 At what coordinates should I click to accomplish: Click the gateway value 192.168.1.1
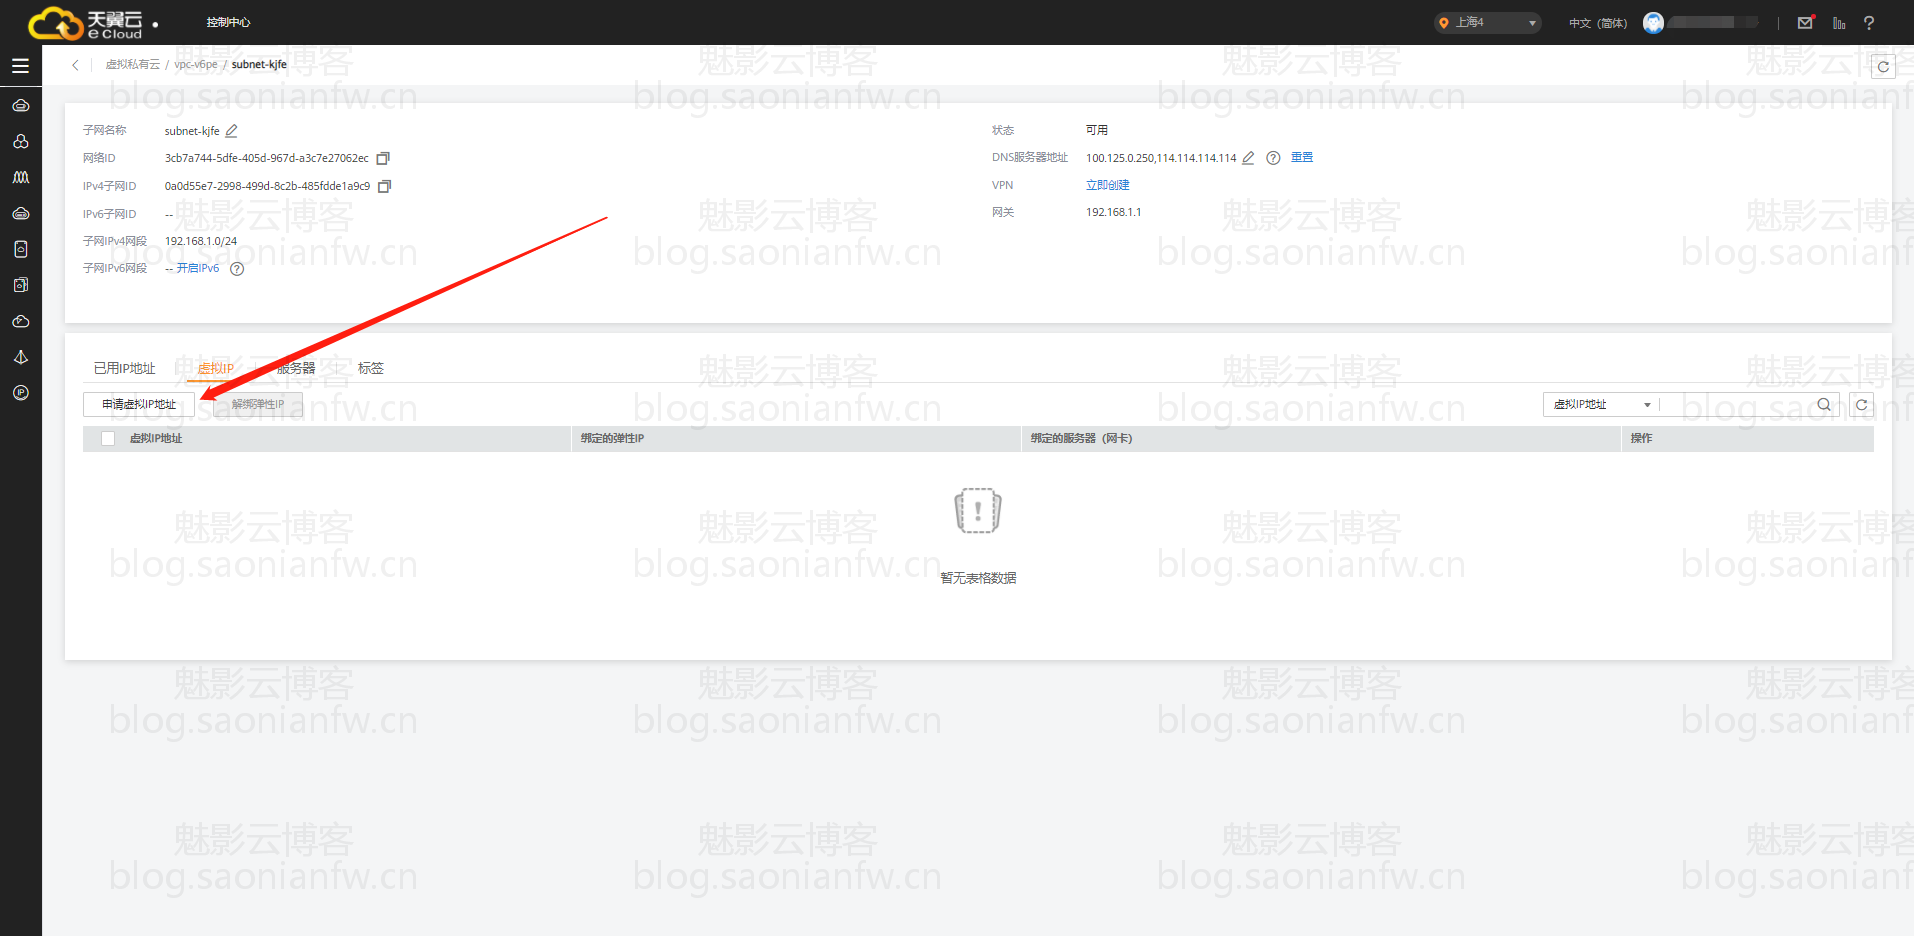pos(1113,213)
